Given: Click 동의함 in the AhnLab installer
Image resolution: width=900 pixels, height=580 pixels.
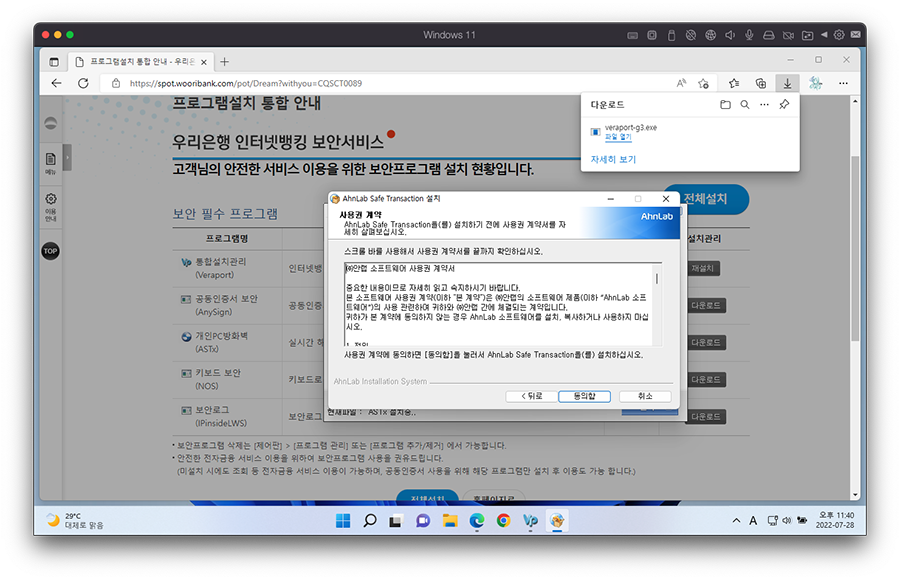Looking at the screenshot, I should coord(584,396).
